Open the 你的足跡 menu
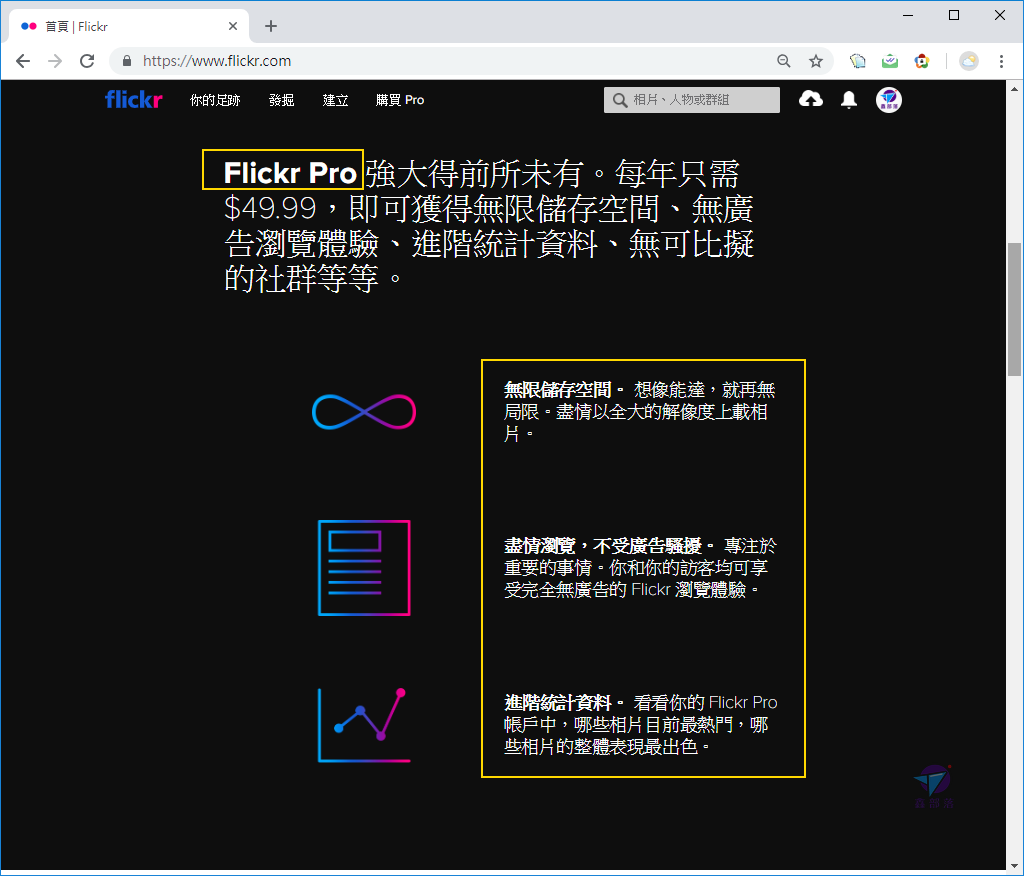This screenshot has height=876, width=1024. click(x=215, y=100)
